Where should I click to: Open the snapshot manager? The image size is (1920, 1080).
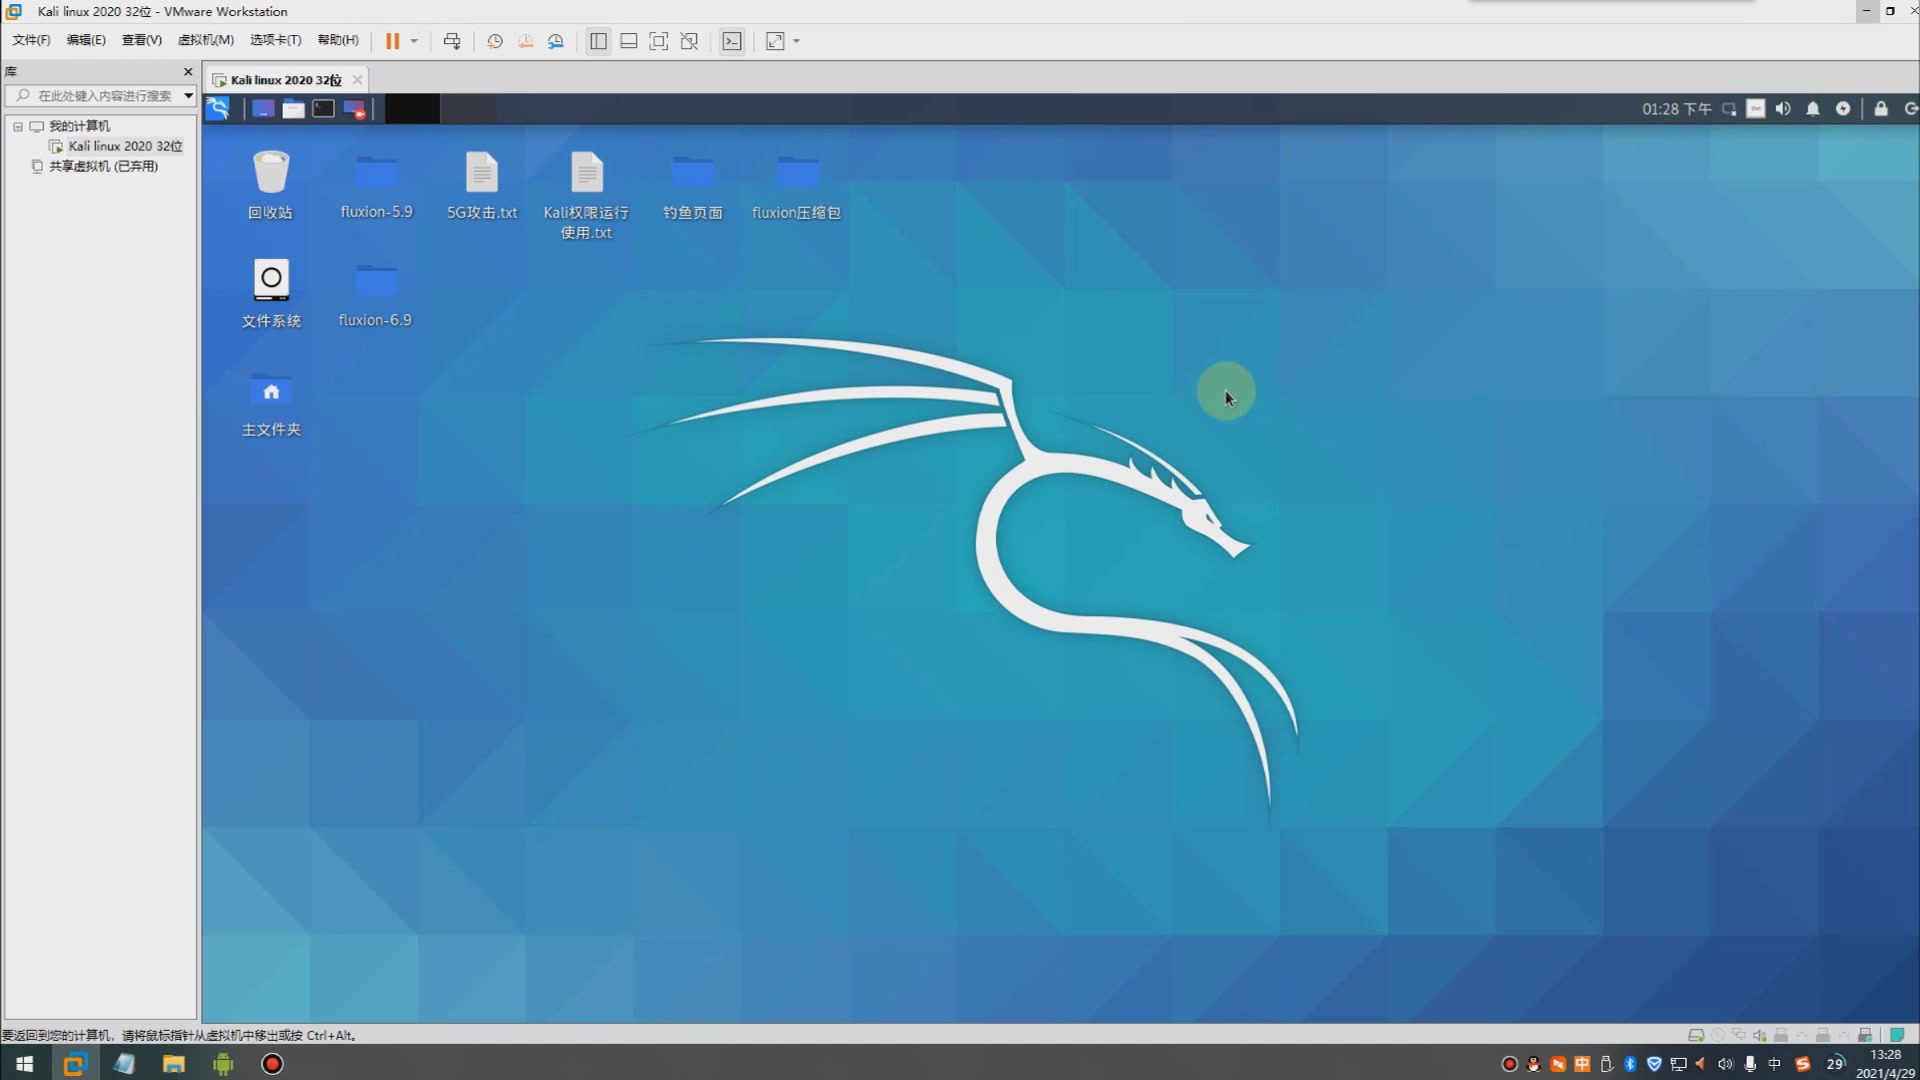click(556, 41)
